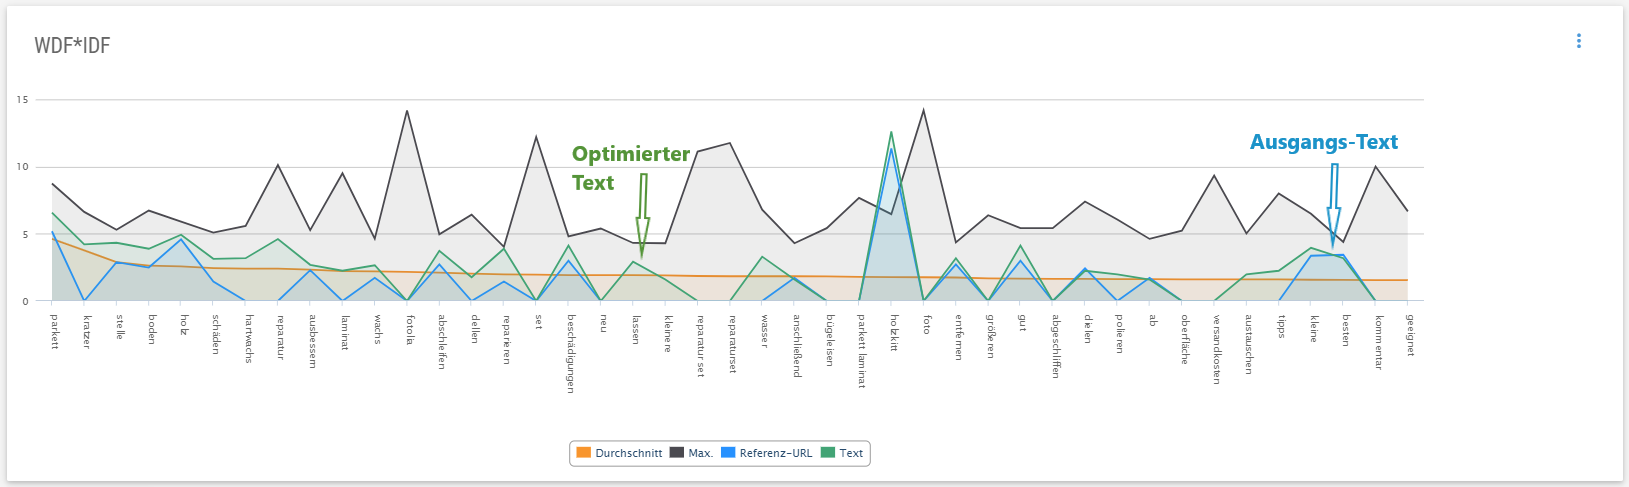Image resolution: width=1629 pixels, height=487 pixels.
Task: Hide the Max. series via legend label
Action: click(700, 453)
